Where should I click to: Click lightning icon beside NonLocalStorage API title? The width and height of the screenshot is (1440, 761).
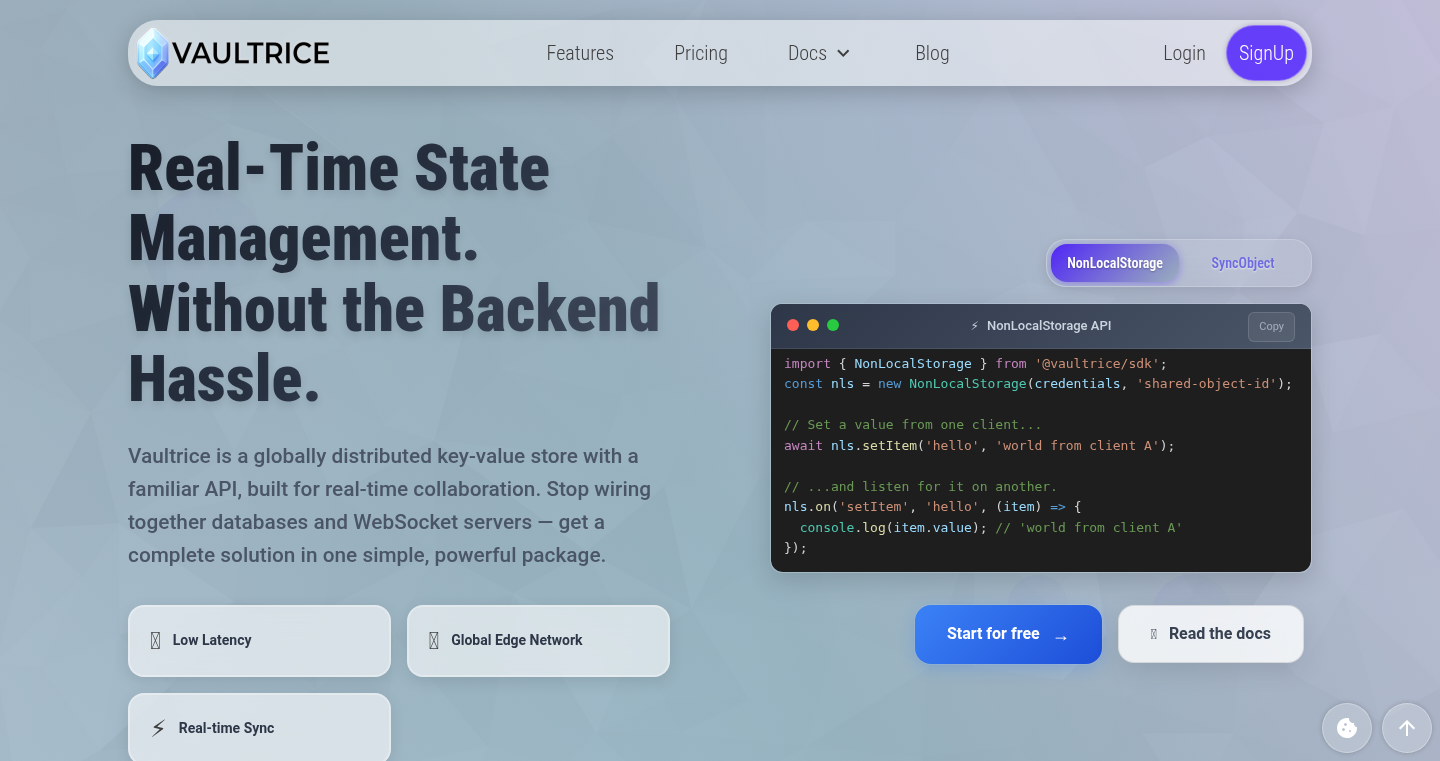975,326
